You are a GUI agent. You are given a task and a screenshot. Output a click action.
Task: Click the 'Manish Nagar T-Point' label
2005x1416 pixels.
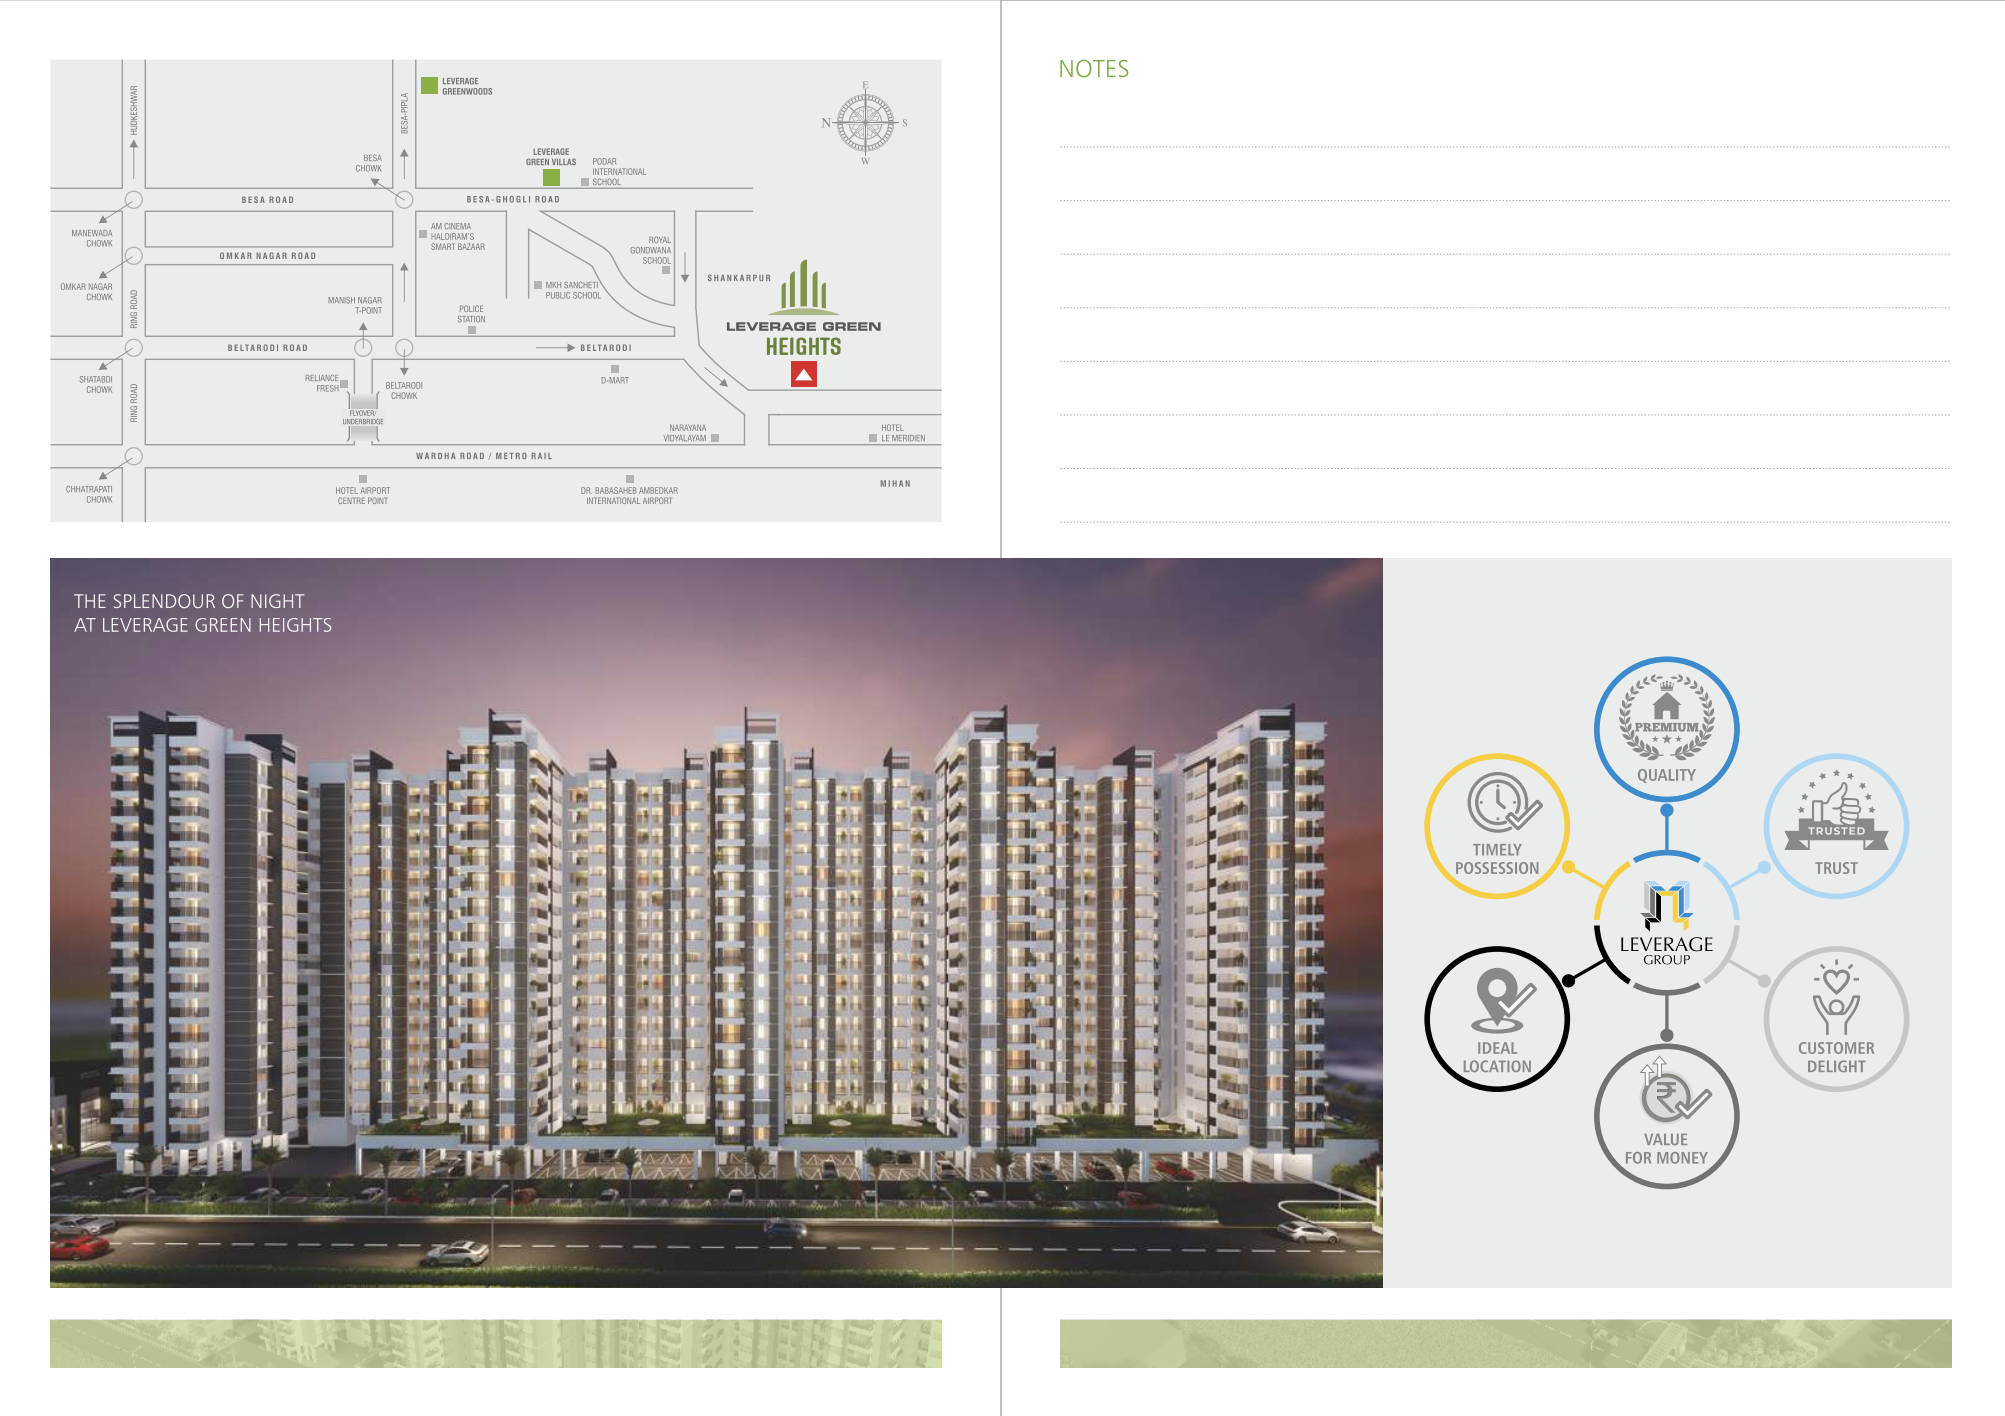pos(355,305)
